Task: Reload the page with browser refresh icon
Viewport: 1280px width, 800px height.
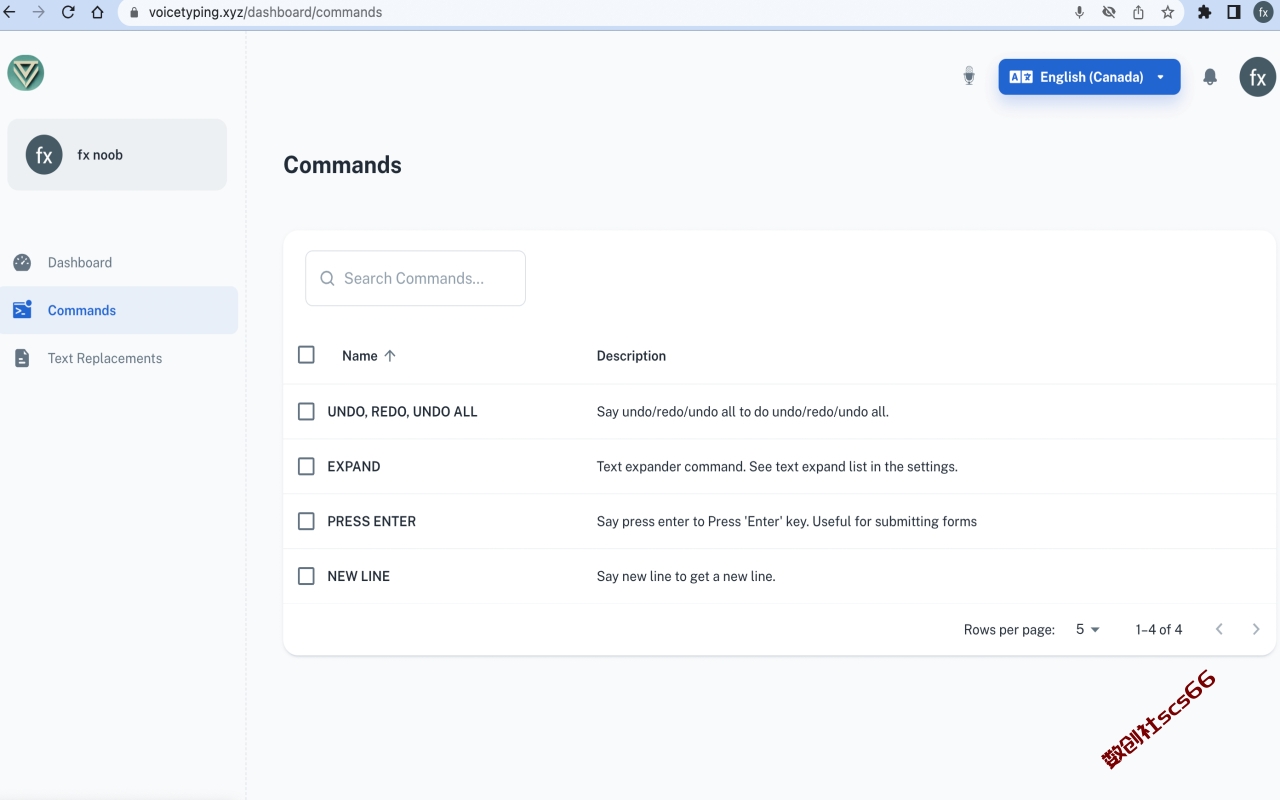Action: click(68, 12)
